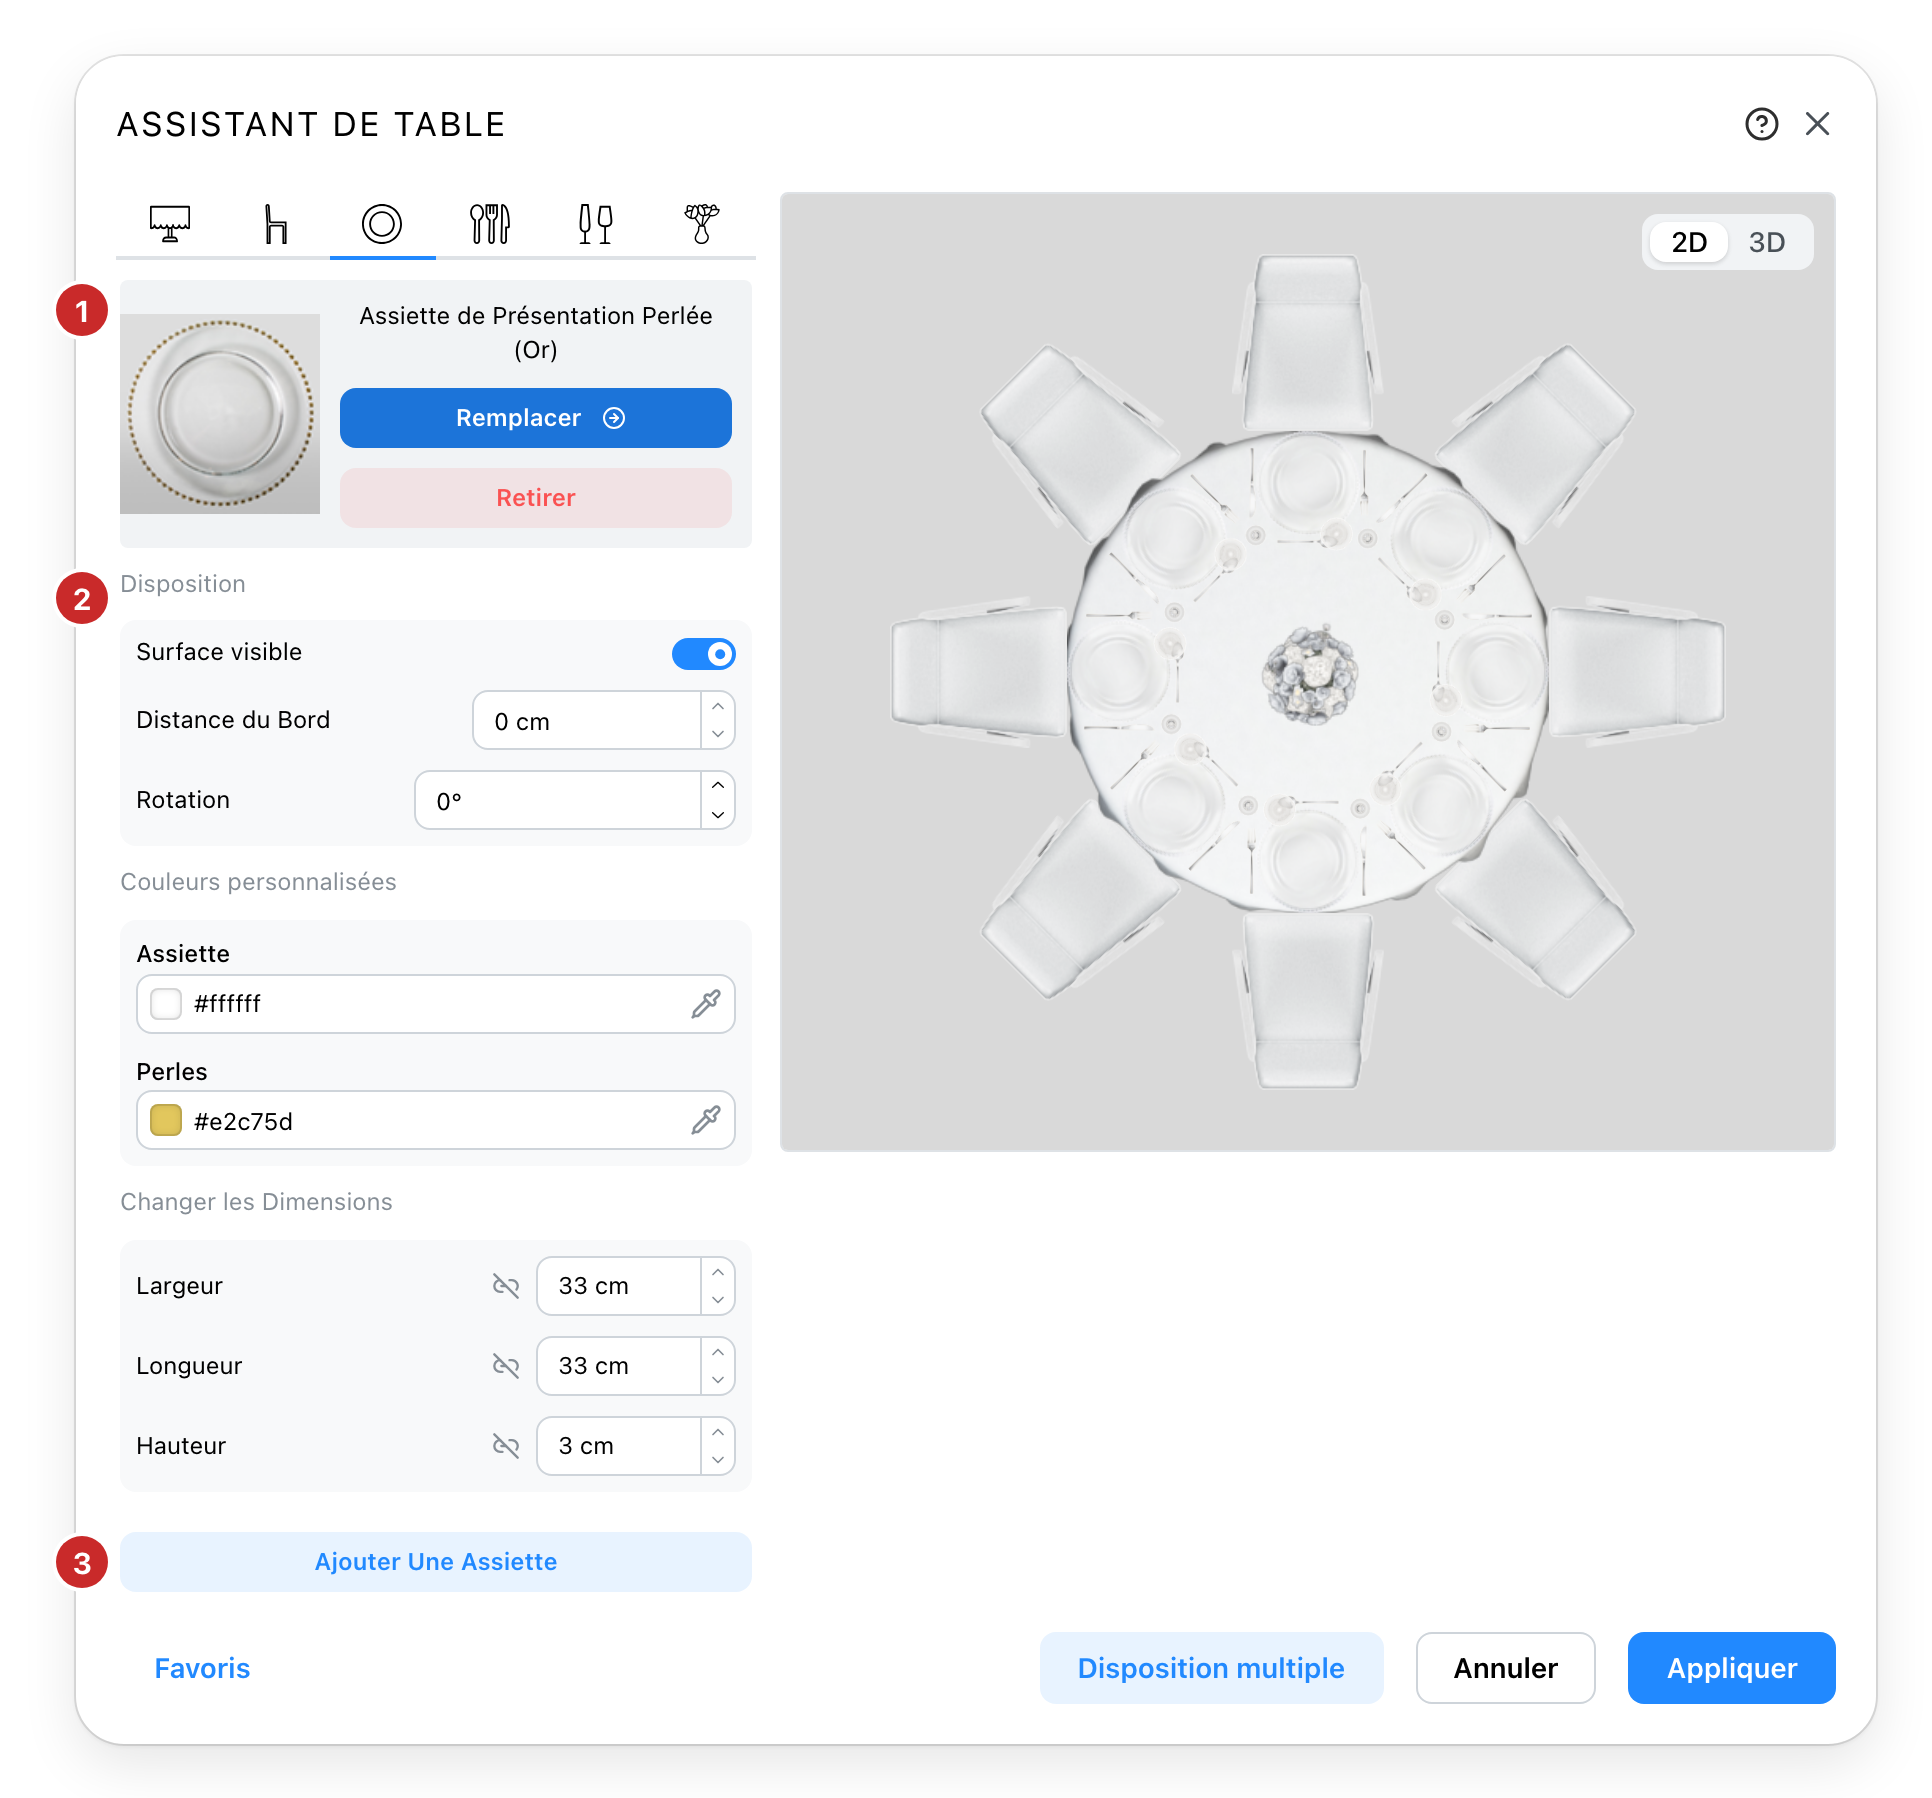Click the Rotation input field
This screenshot has height=1798, width=1932.
pyautogui.click(x=558, y=800)
